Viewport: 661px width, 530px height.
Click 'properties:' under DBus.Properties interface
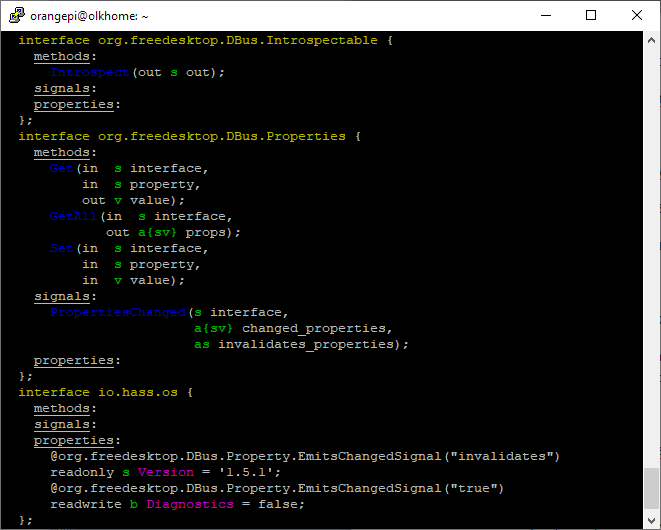click(78, 361)
